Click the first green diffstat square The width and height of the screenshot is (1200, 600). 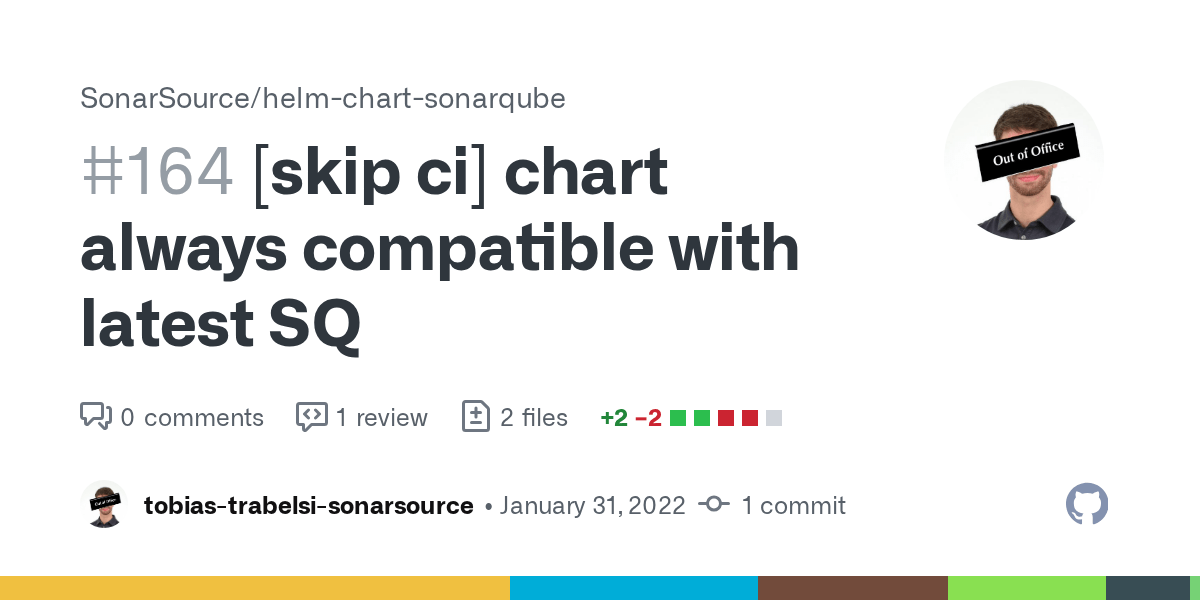(678, 418)
